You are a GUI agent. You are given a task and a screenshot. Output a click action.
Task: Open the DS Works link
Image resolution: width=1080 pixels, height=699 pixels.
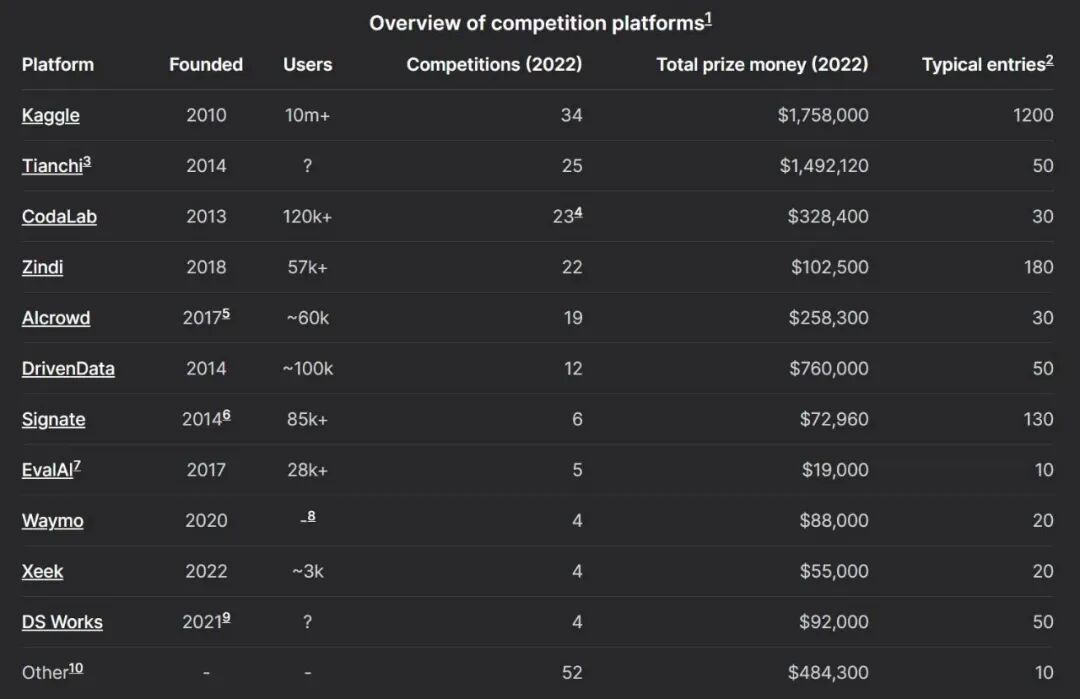62,622
